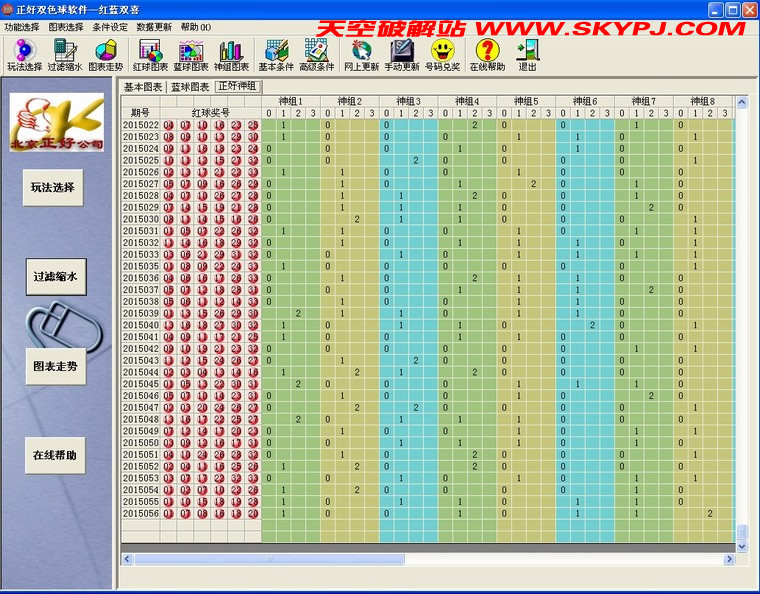This screenshot has width=760, height=594.
Task: Open the 蓝球图表 toolbar icon
Action: [190, 55]
